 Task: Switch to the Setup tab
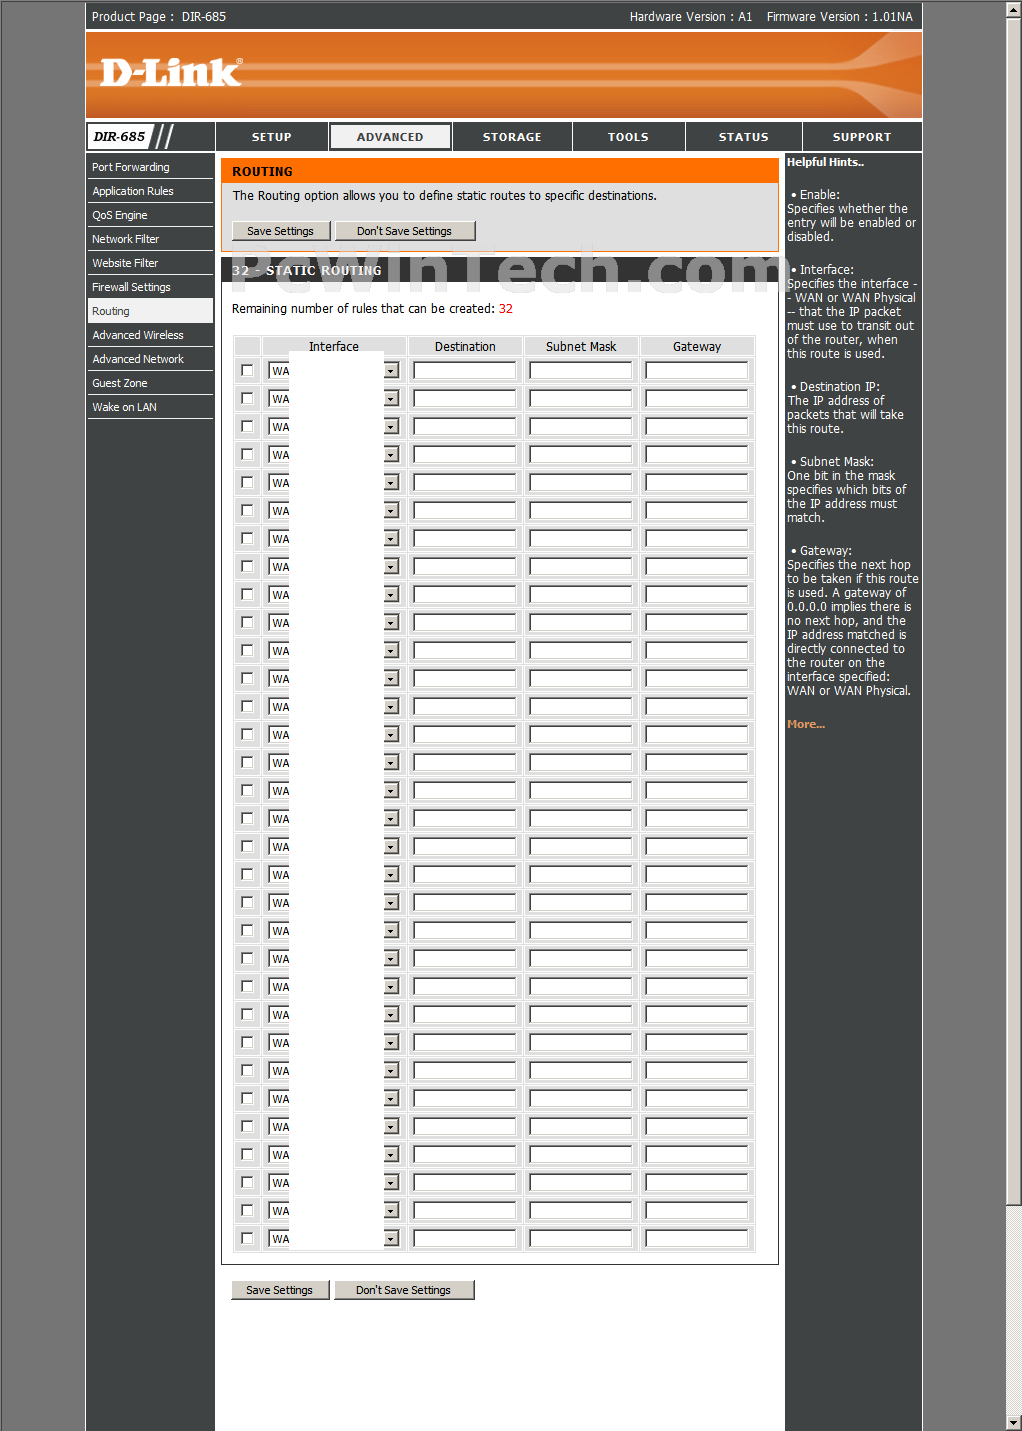pos(272,137)
